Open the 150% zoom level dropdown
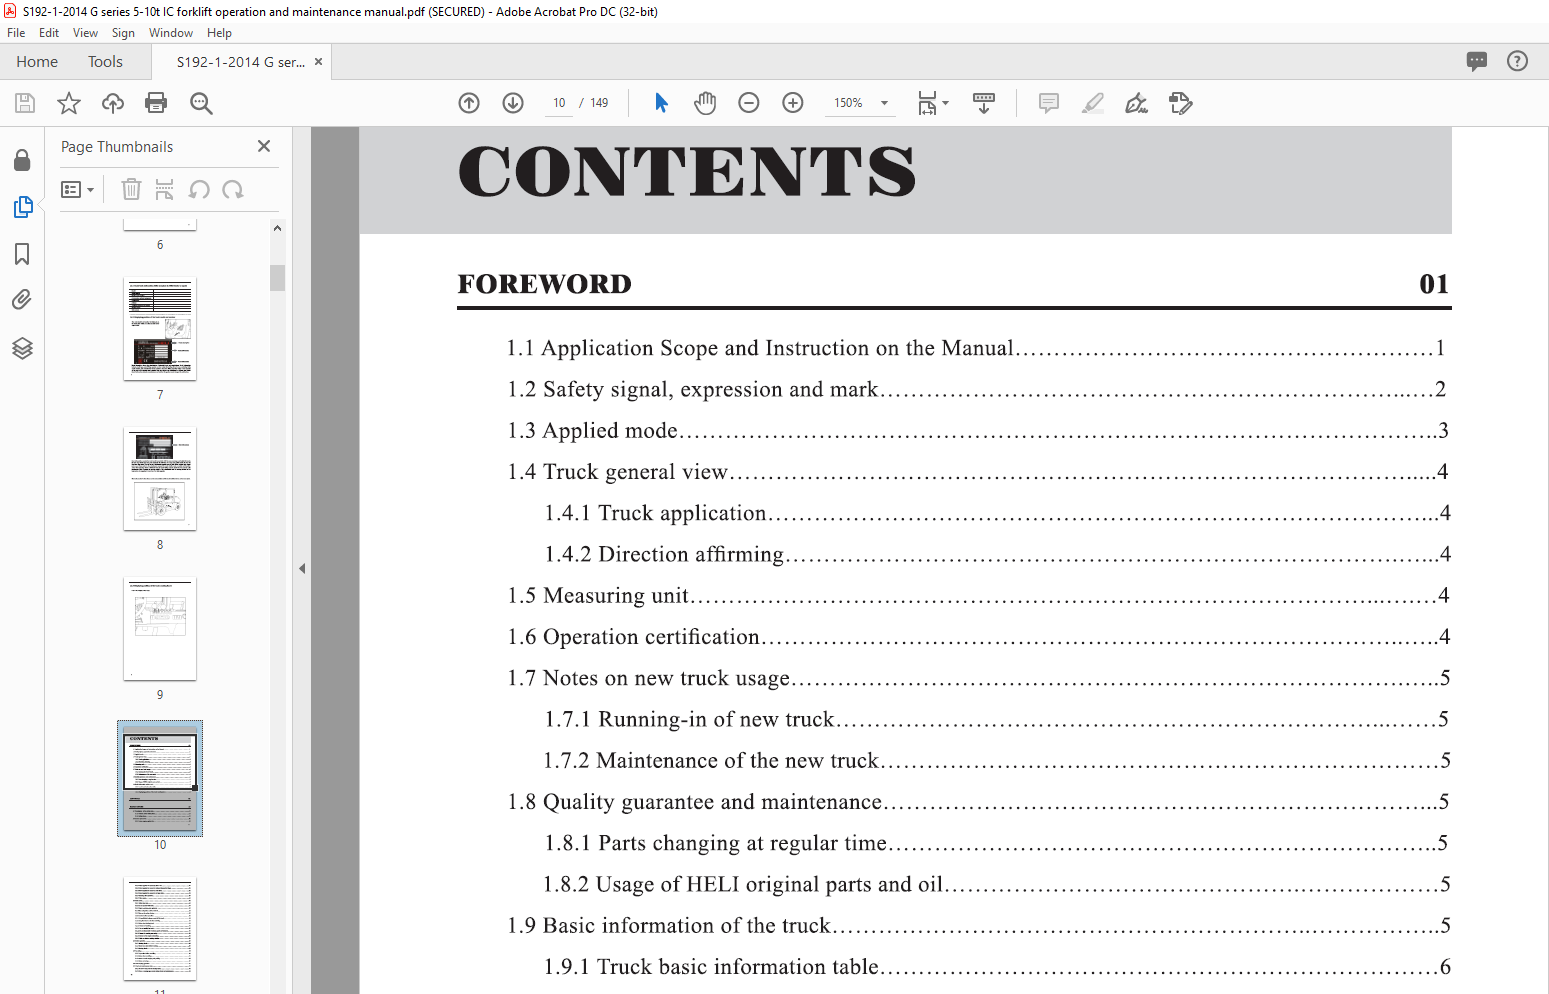Viewport: 1549px width, 994px height. coord(860,103)
